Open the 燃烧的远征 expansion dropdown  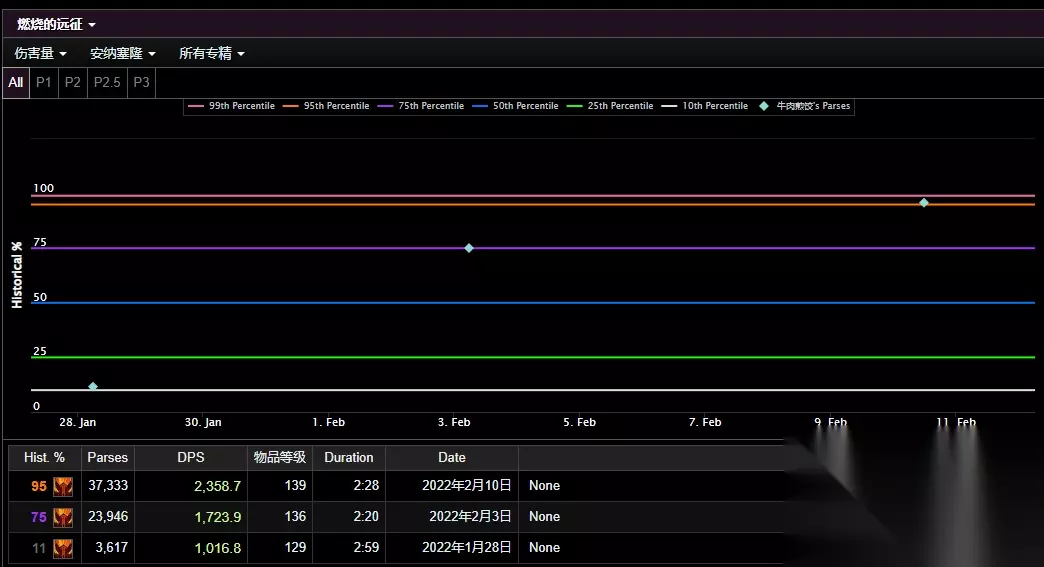[x=56, y=24]
